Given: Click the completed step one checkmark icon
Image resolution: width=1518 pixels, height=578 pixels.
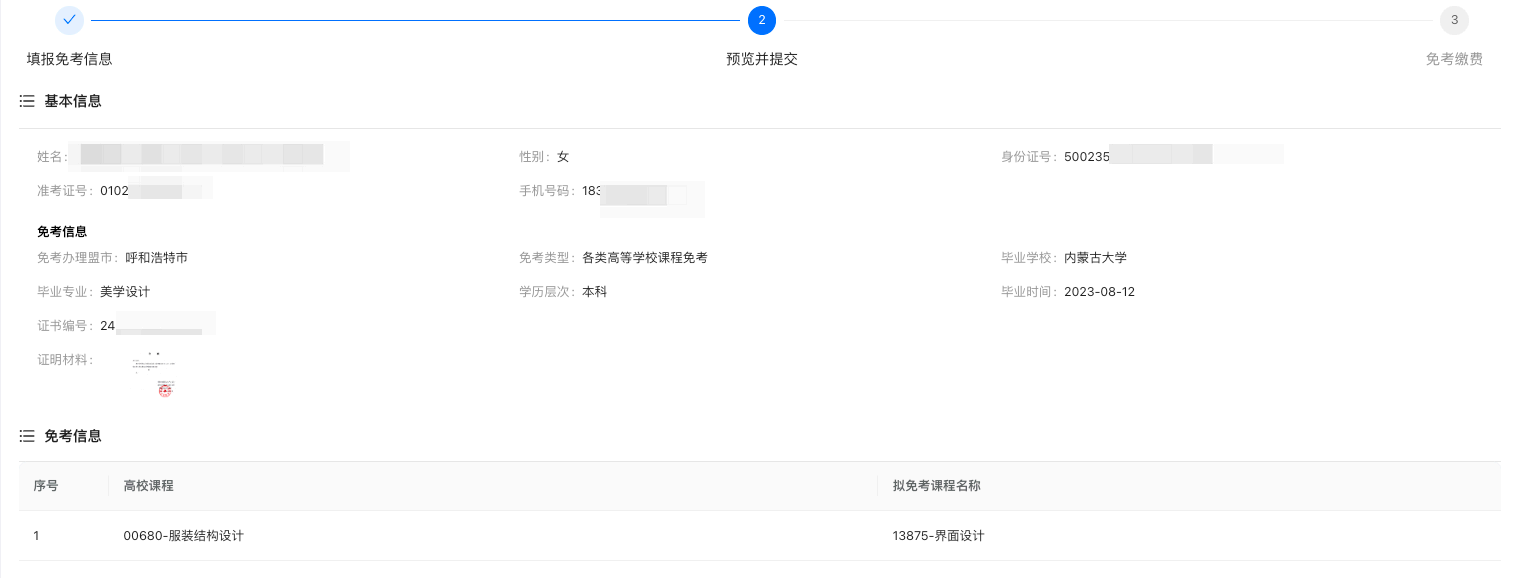Looking at the screenshot, I should pyautogui.click(x=69, y=20).
